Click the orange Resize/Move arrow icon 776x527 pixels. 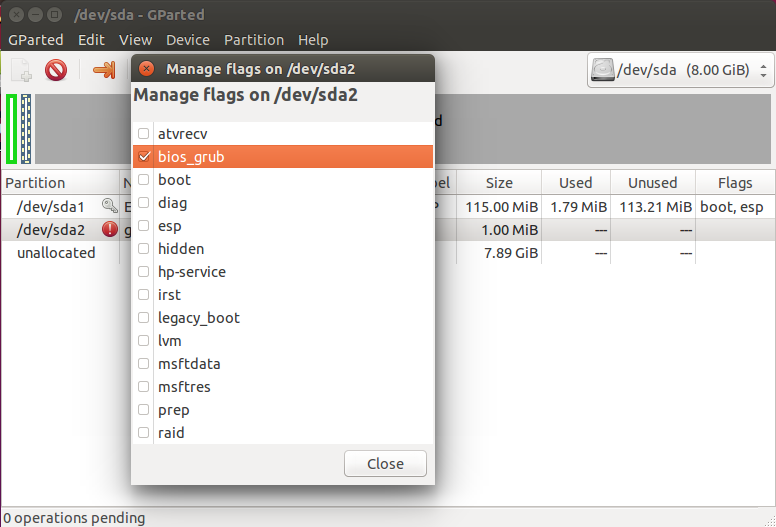[x=103, y=70]
